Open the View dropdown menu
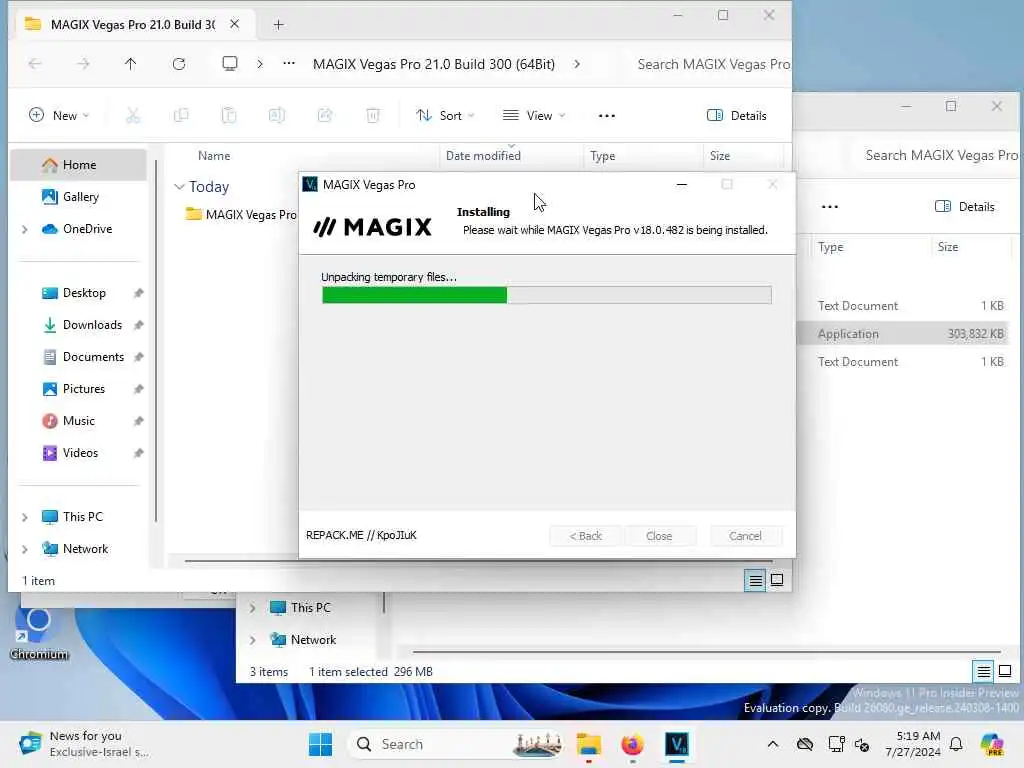The width and height of the screenshot is (1024, 768). [x=534, y=116]
